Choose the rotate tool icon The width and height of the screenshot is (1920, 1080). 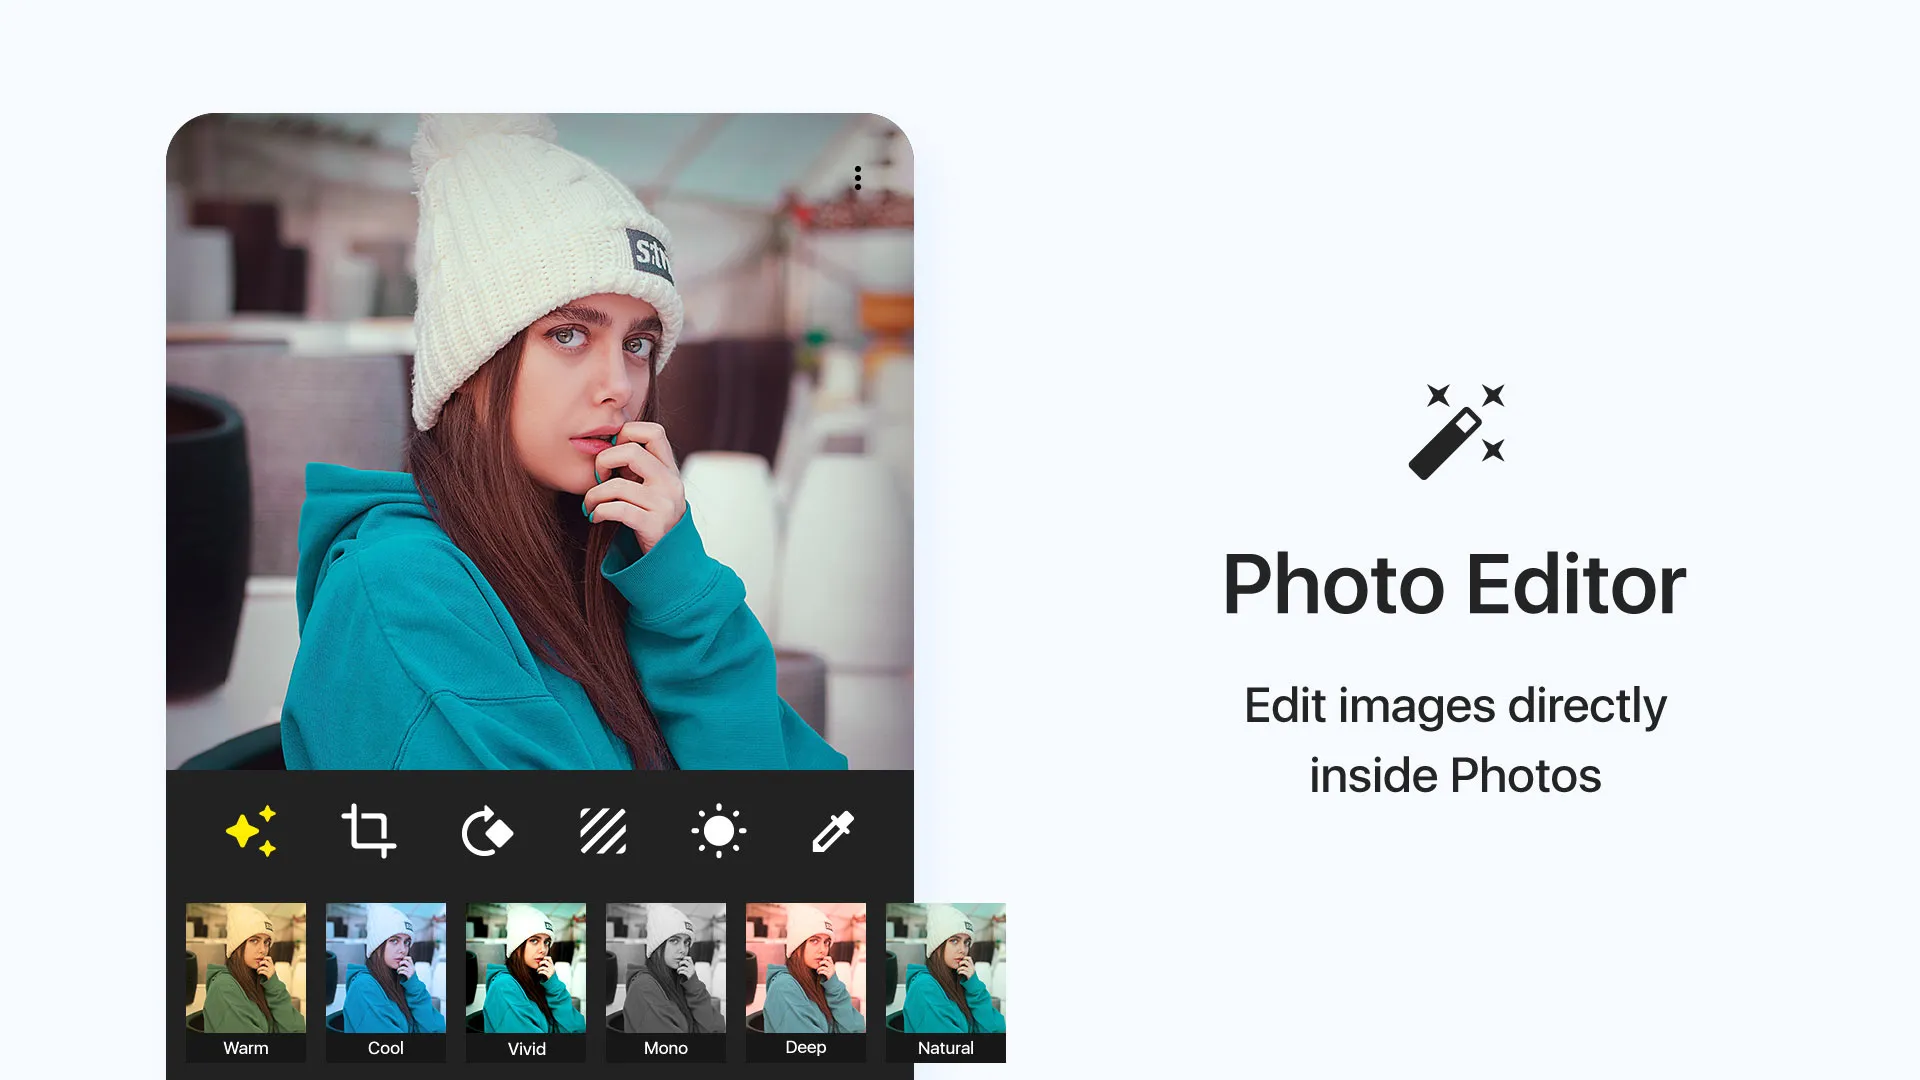click(487, 830)
